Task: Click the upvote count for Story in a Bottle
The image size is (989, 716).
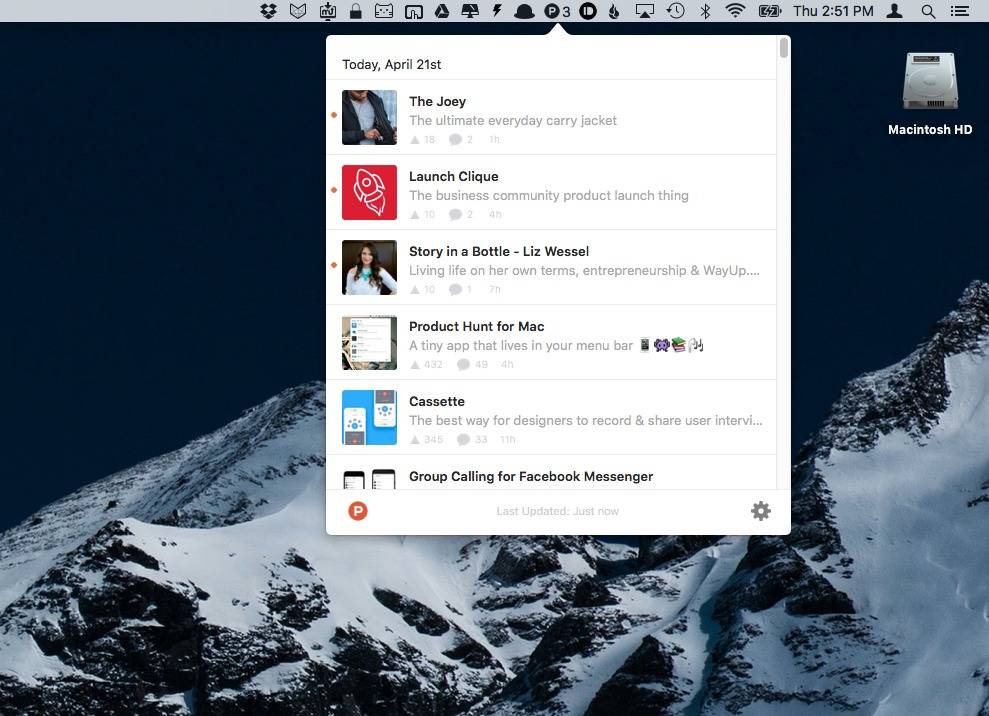Action: (x=423, y=290)
